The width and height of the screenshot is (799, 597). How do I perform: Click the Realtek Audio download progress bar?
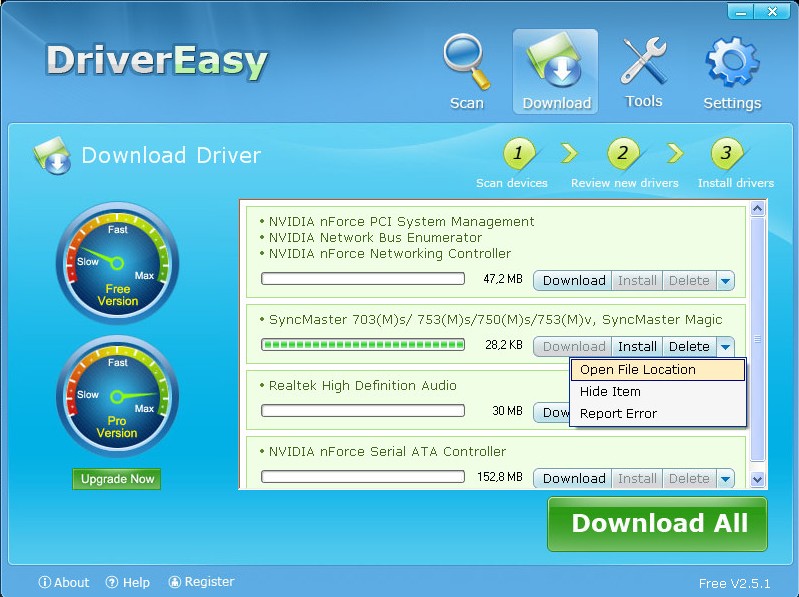[x=363, y=411]
